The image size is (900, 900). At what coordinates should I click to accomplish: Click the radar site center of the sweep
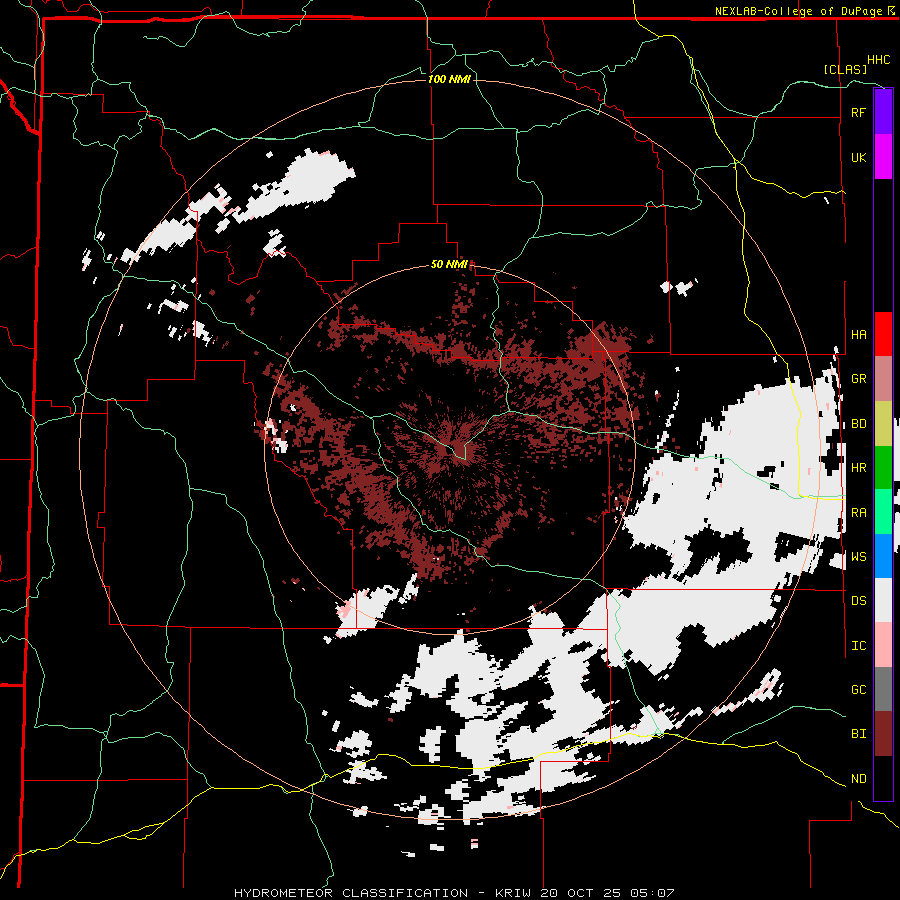(x=451, y=451)
